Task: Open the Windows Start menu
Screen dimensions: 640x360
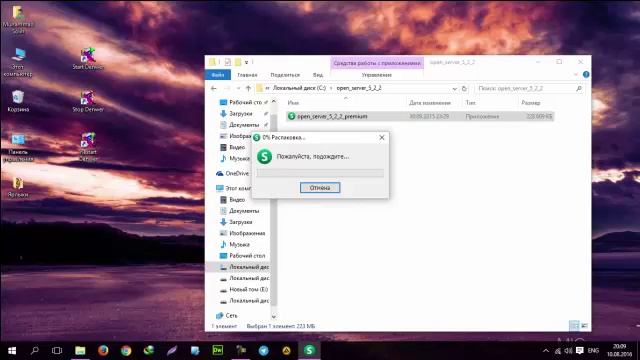Action: click(x=12, y=351)
